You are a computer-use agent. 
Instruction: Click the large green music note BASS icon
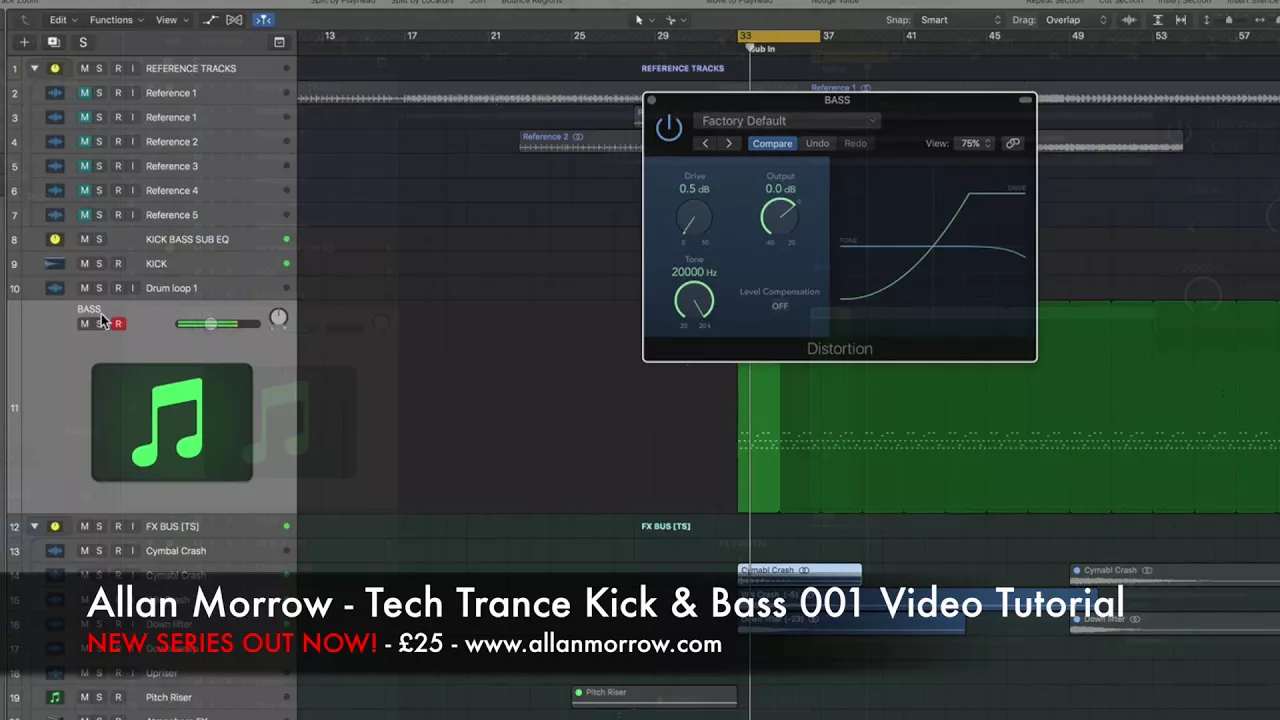(x=172, y=422)
